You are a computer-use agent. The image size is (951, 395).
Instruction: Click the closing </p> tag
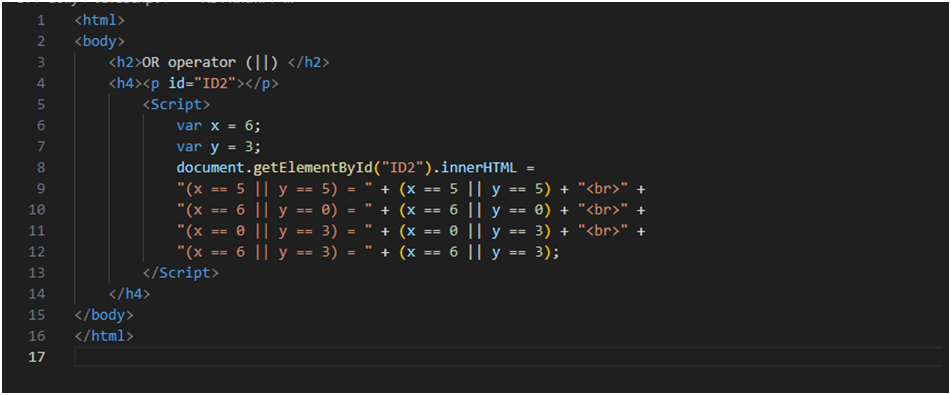tap(261, 83)
